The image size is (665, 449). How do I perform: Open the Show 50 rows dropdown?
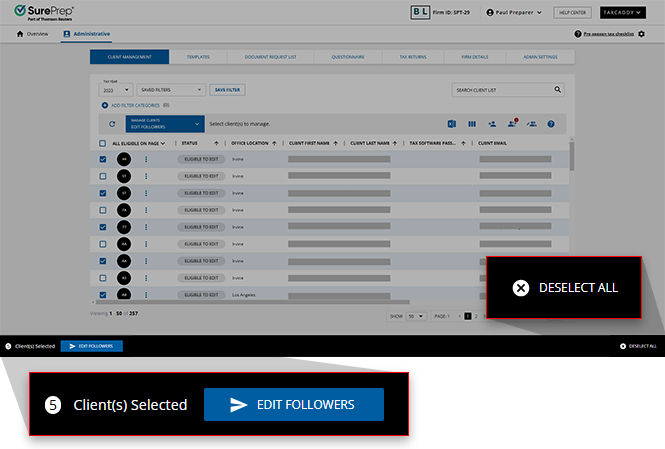pyautogui.click(x=416, y=316)
